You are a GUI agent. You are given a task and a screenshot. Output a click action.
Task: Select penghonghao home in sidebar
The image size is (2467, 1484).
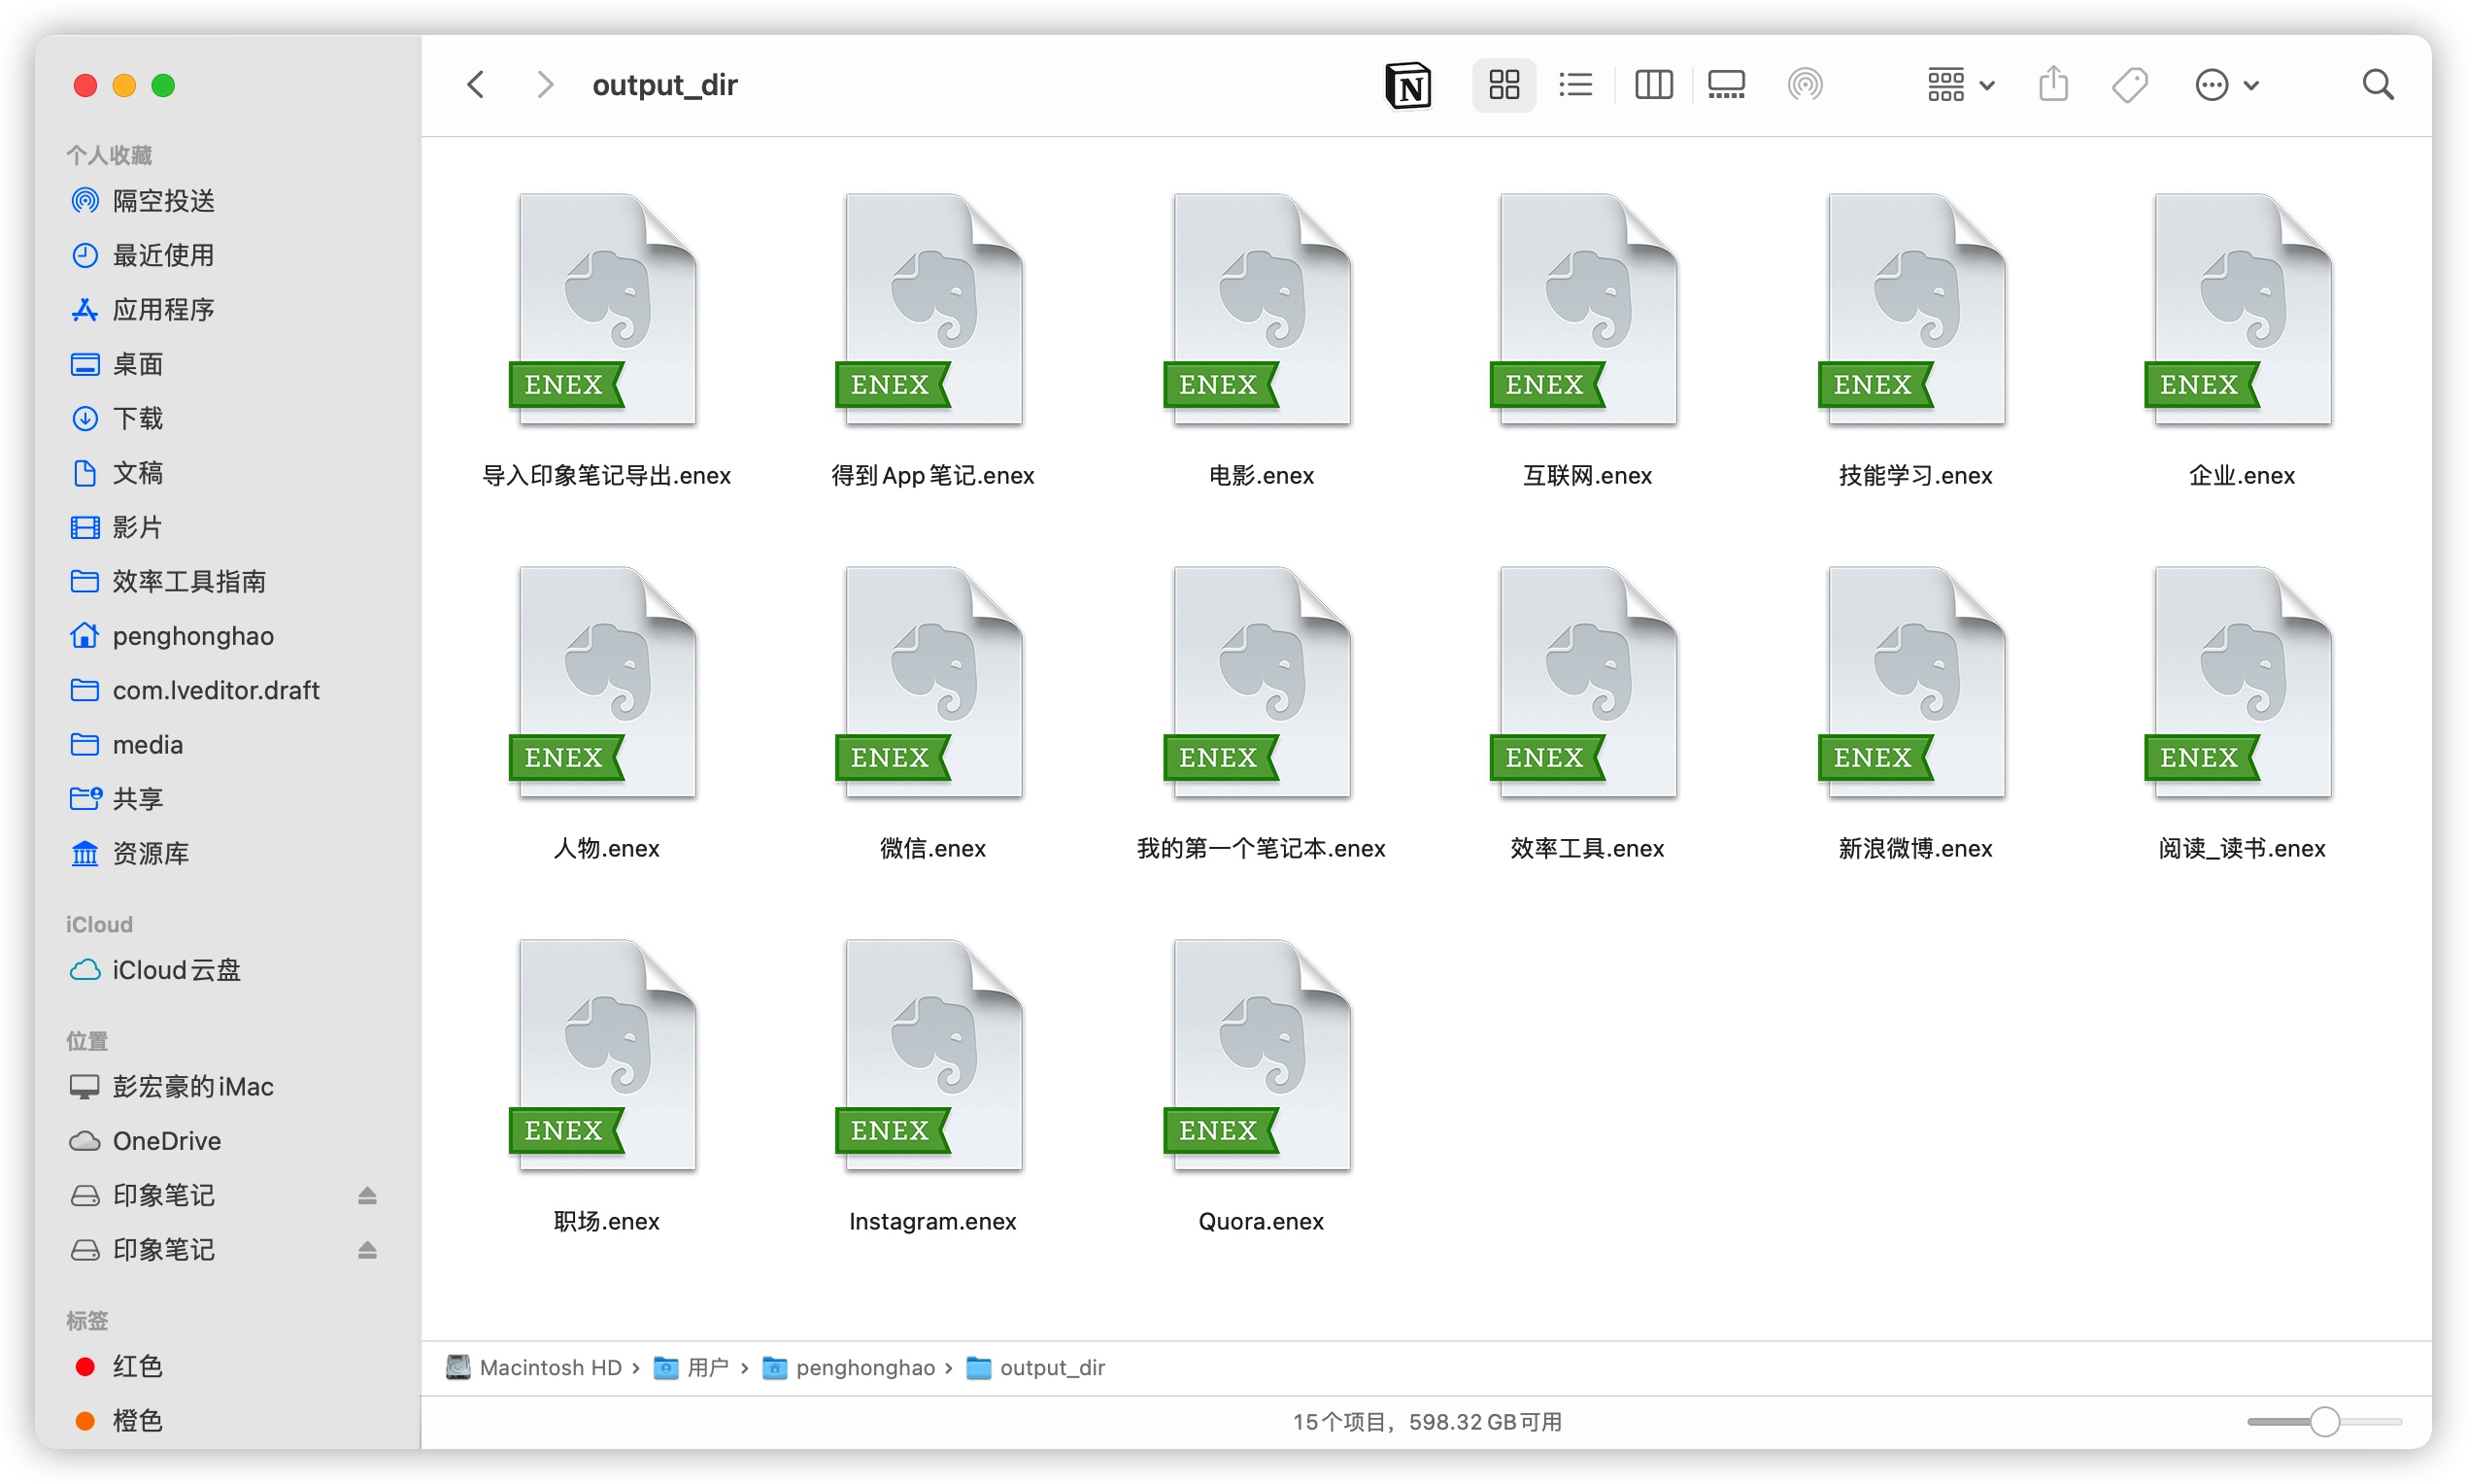coord(228,636)
